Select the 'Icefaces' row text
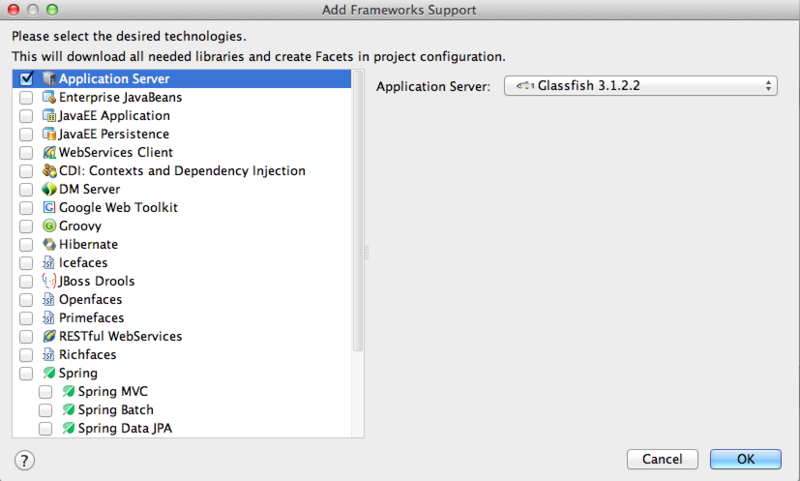Viewport: 800px width, 481px height. pos(83,263)
